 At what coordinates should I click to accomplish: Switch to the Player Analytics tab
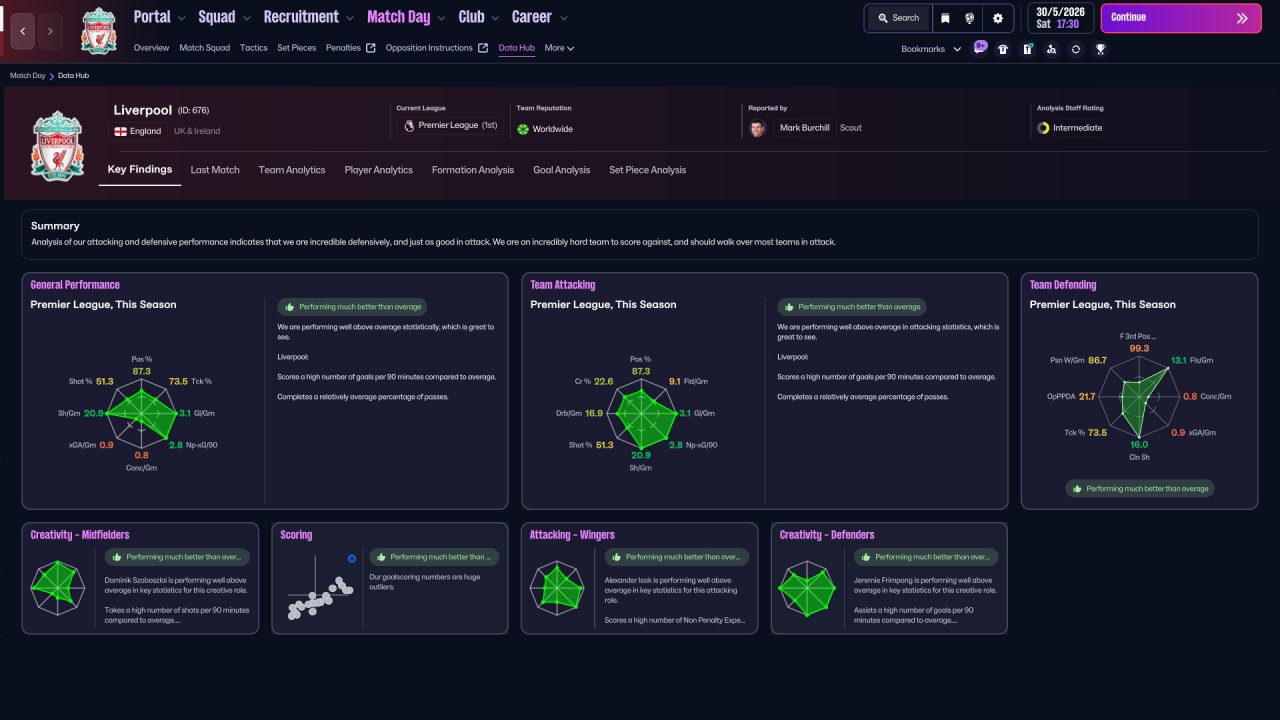[379, 170]
